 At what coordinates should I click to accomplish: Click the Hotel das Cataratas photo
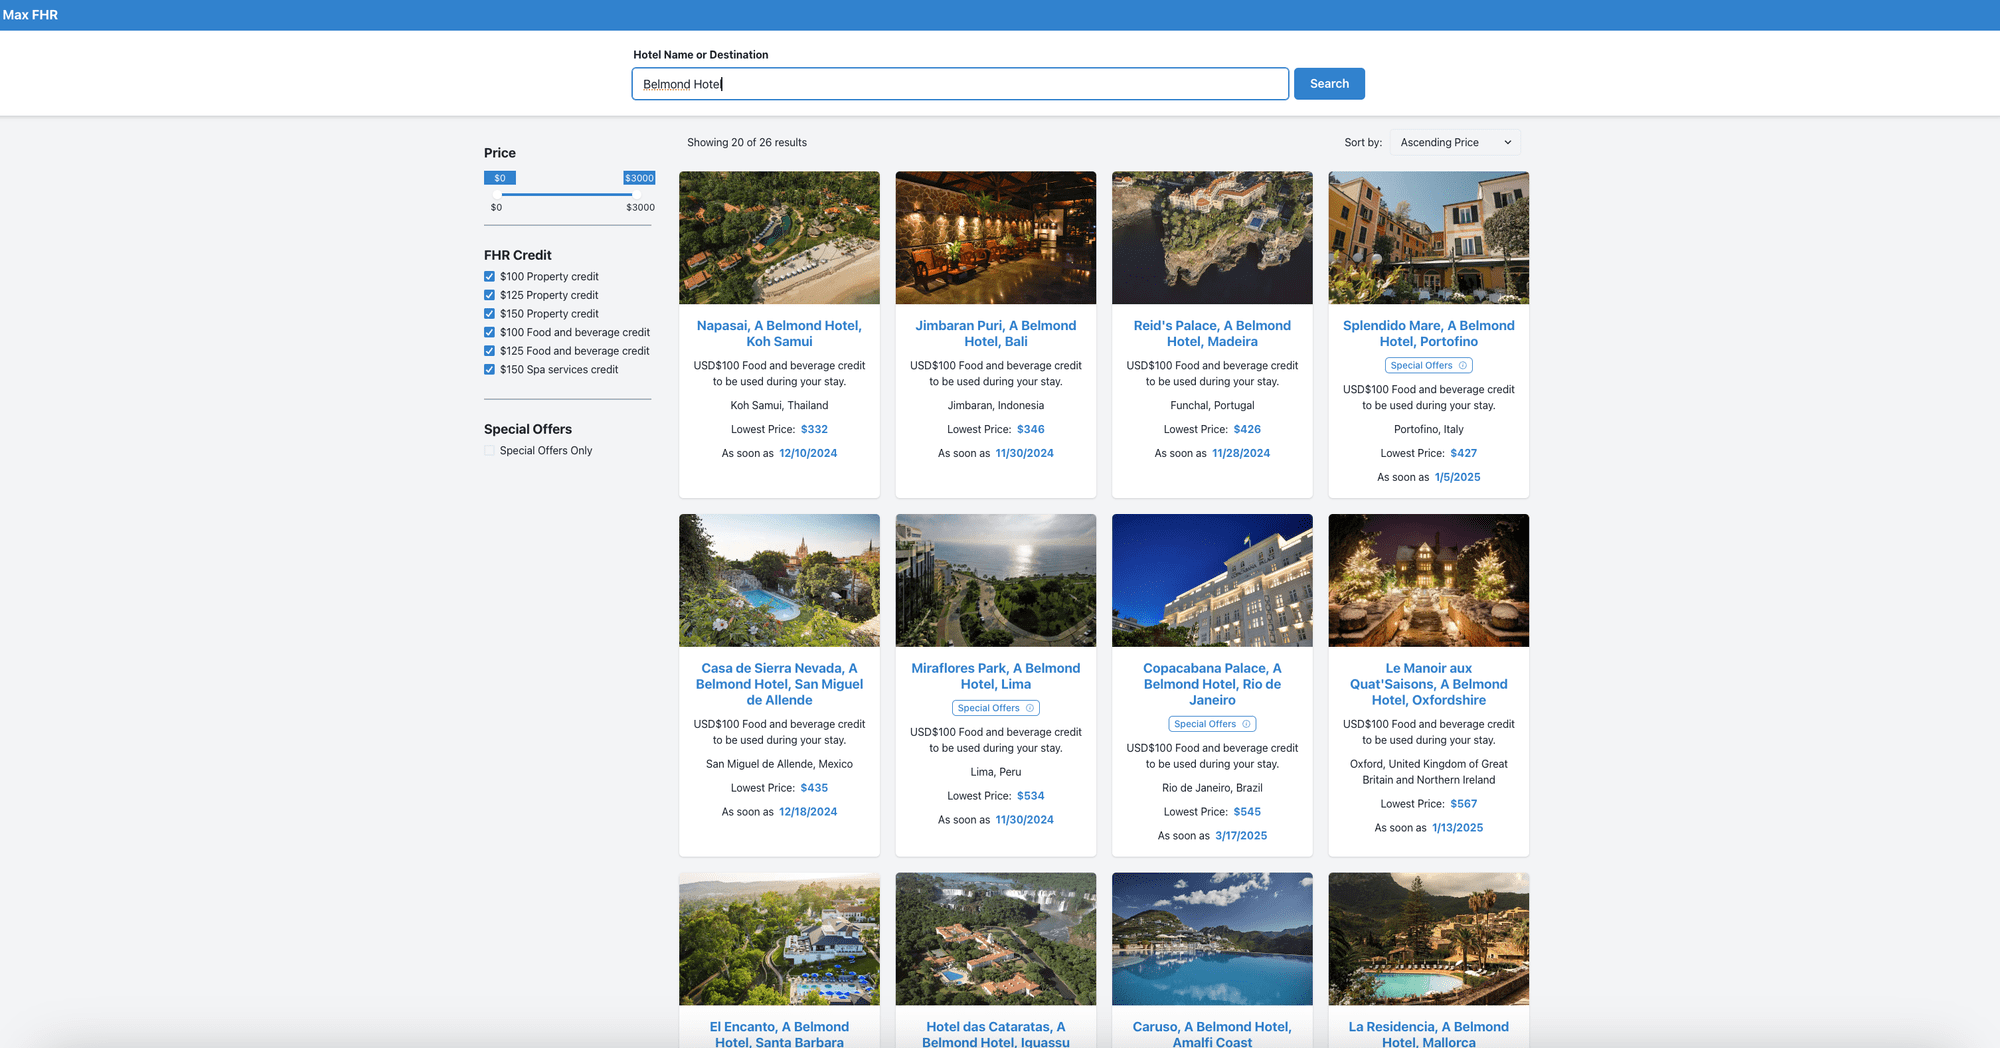click(x=996, y=939)
